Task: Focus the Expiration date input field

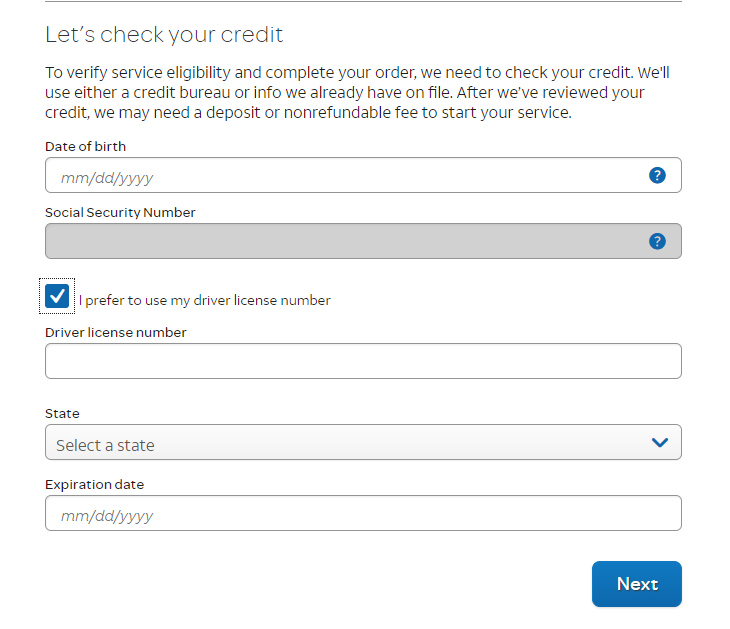Action: (x=363, y=514)
